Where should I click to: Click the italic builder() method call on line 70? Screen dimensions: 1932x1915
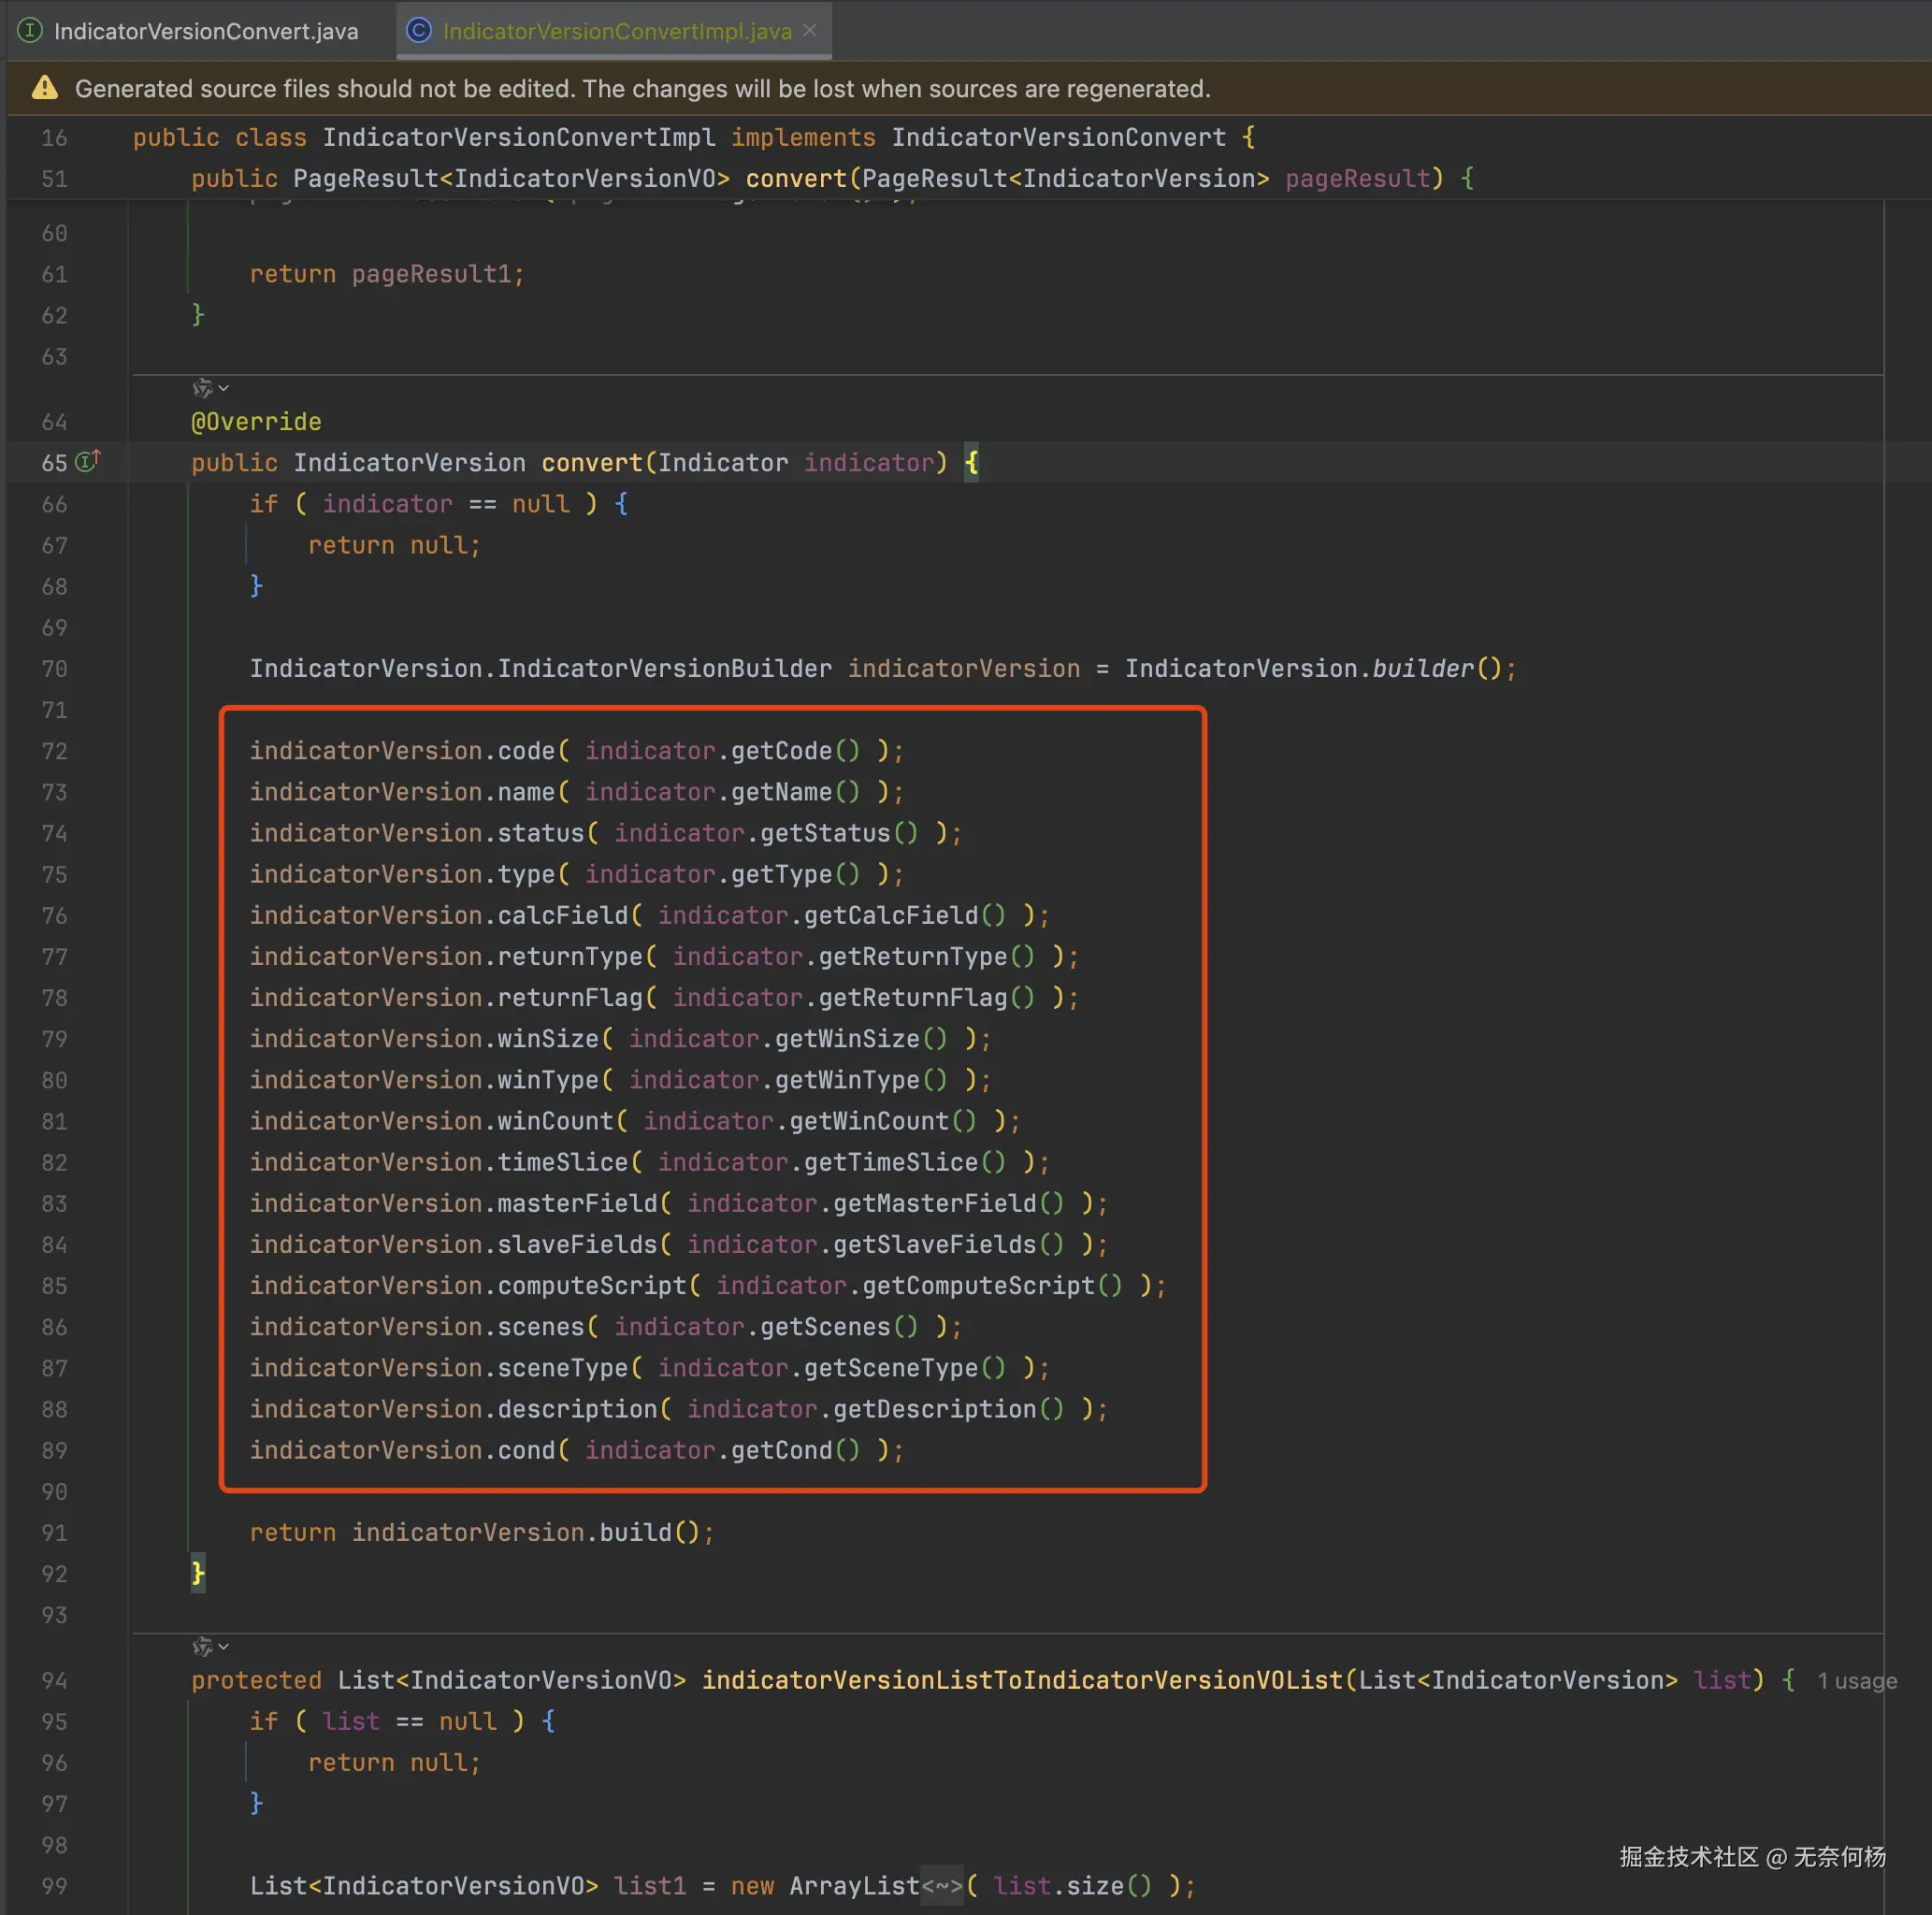pyautogui.click(x=1422, y=668)
